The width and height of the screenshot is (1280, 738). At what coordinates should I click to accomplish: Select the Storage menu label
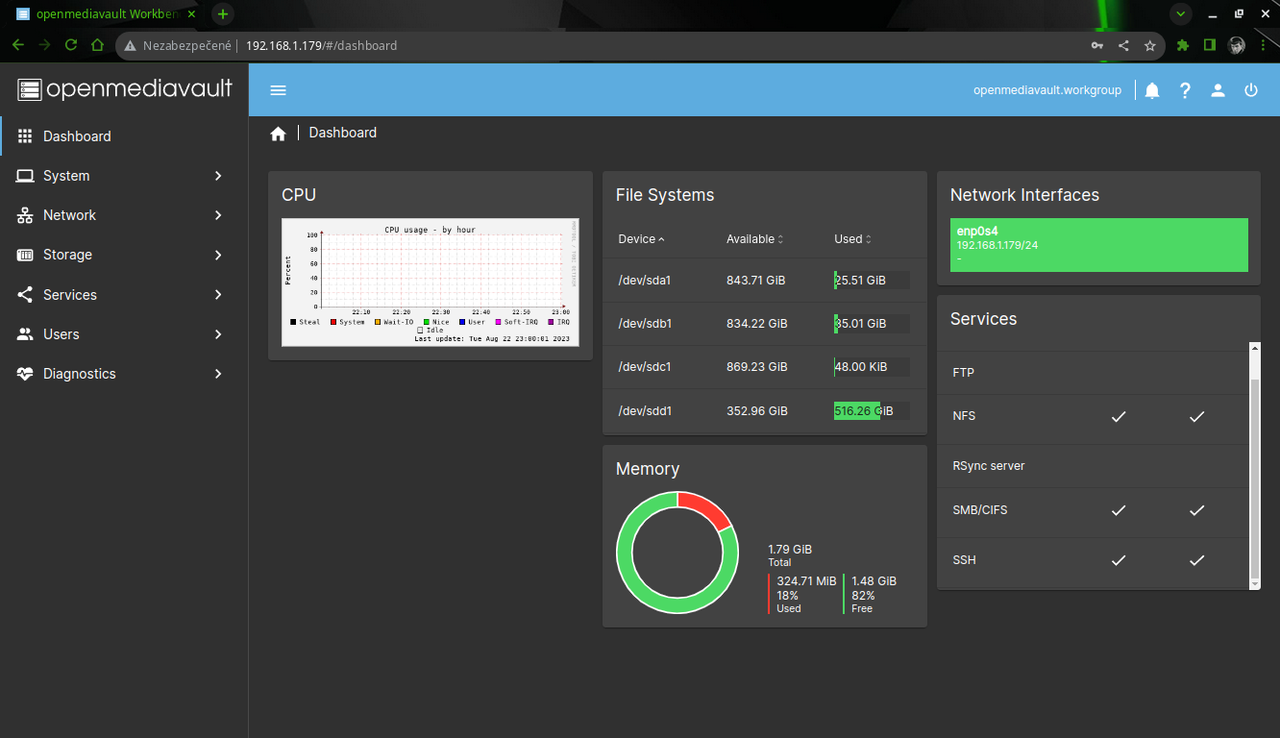67,255
